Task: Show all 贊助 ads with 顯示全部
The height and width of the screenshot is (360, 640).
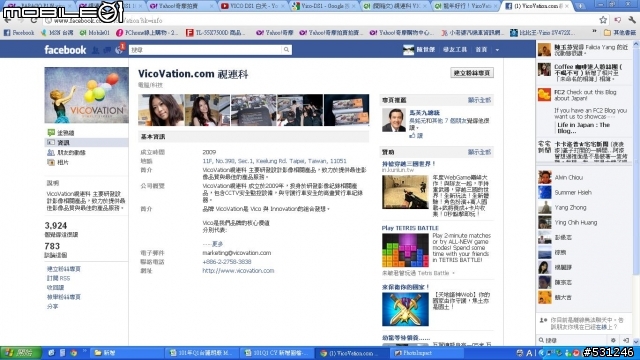Action: pos(479,152)
